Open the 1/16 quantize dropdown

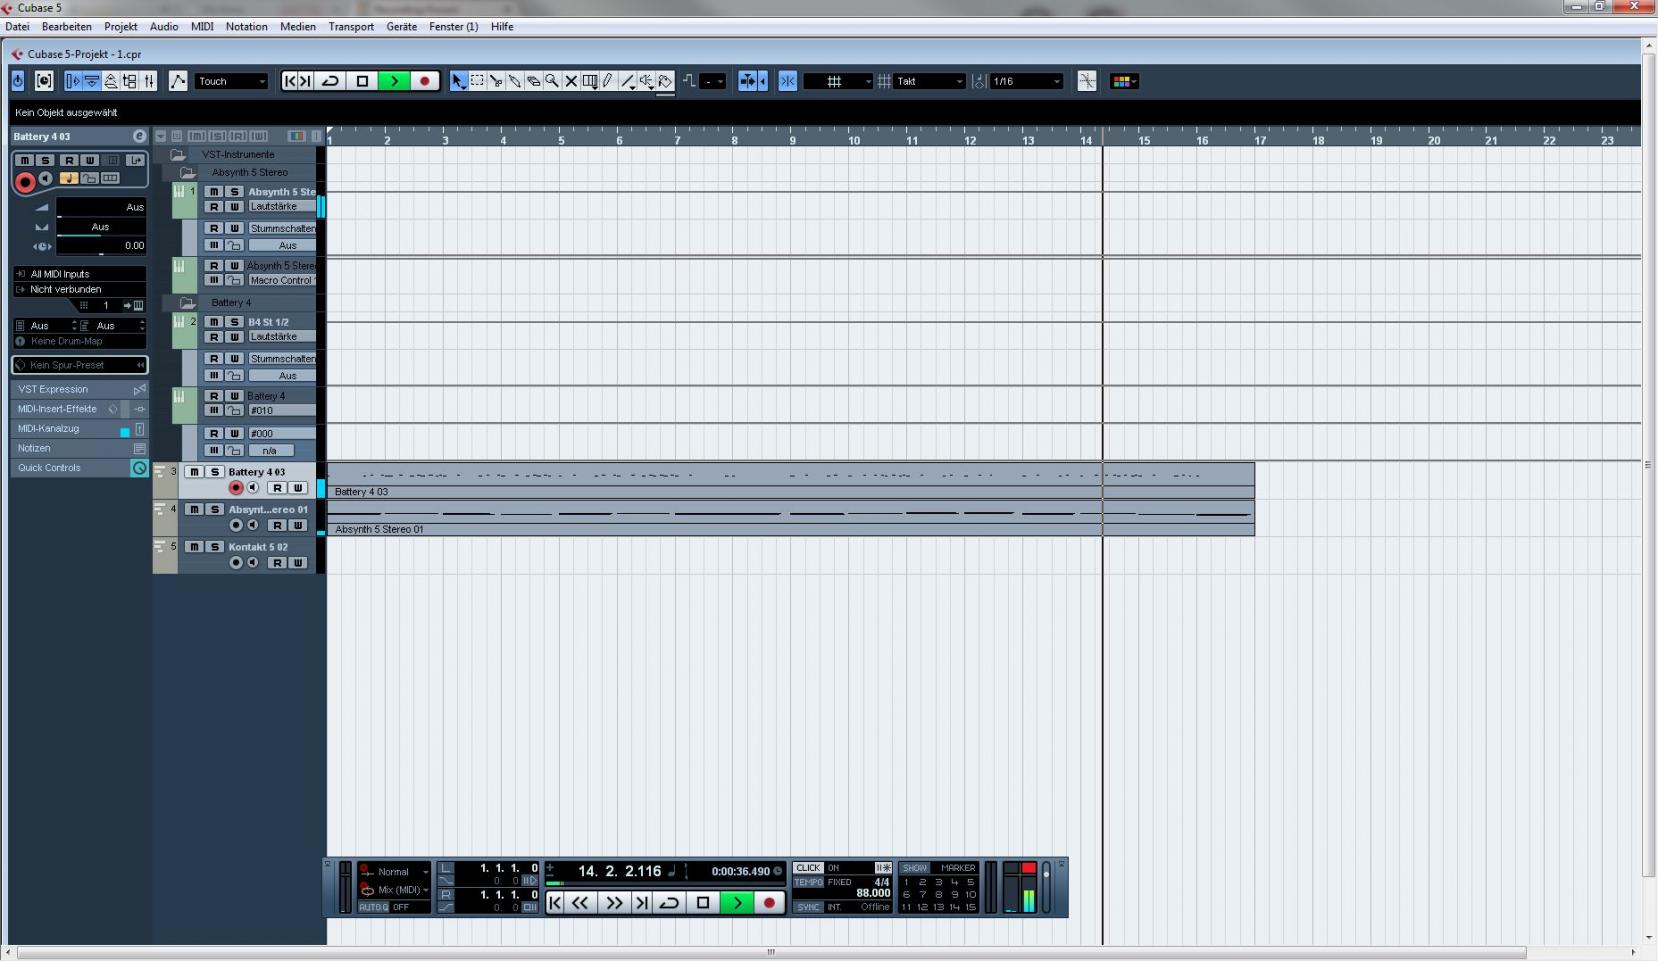pyautogui.click(x=1026, y=81)
